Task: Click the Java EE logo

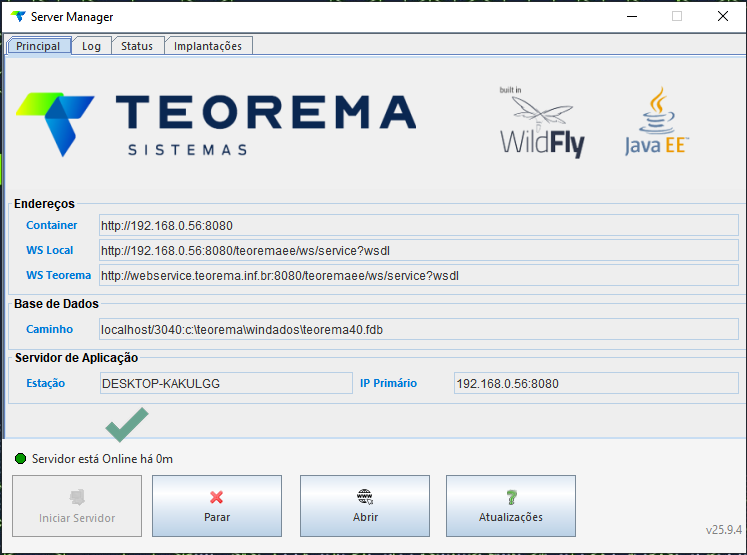Action: (x=657, y=121)
